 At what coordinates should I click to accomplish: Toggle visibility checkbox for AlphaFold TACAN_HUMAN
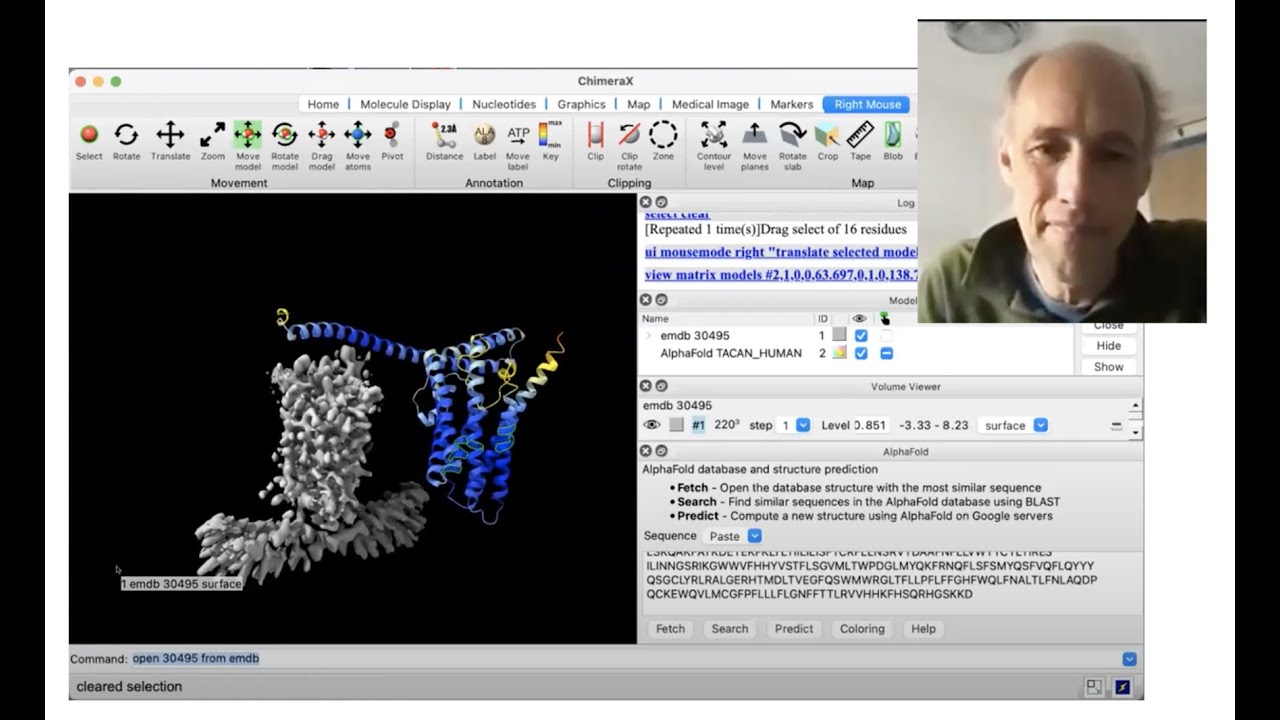(861, 353)
